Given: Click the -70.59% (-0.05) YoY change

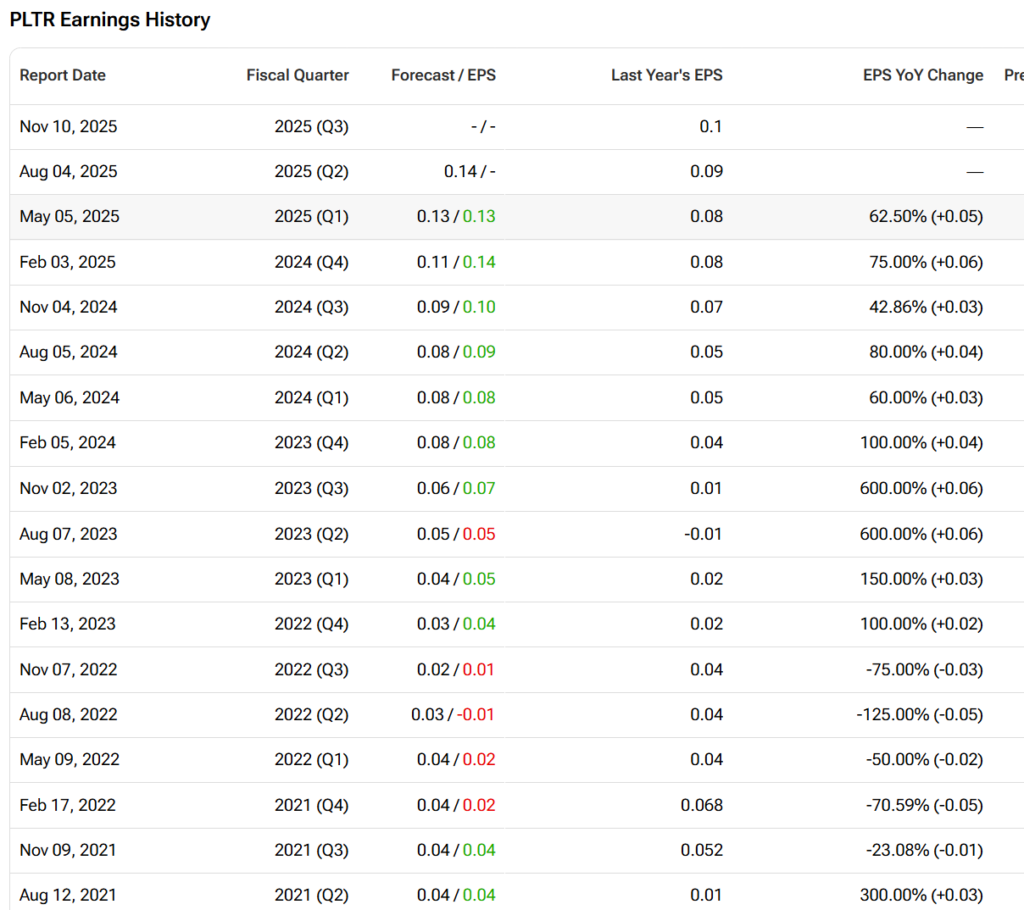Looking at the screenshot, I should [925, 805].
